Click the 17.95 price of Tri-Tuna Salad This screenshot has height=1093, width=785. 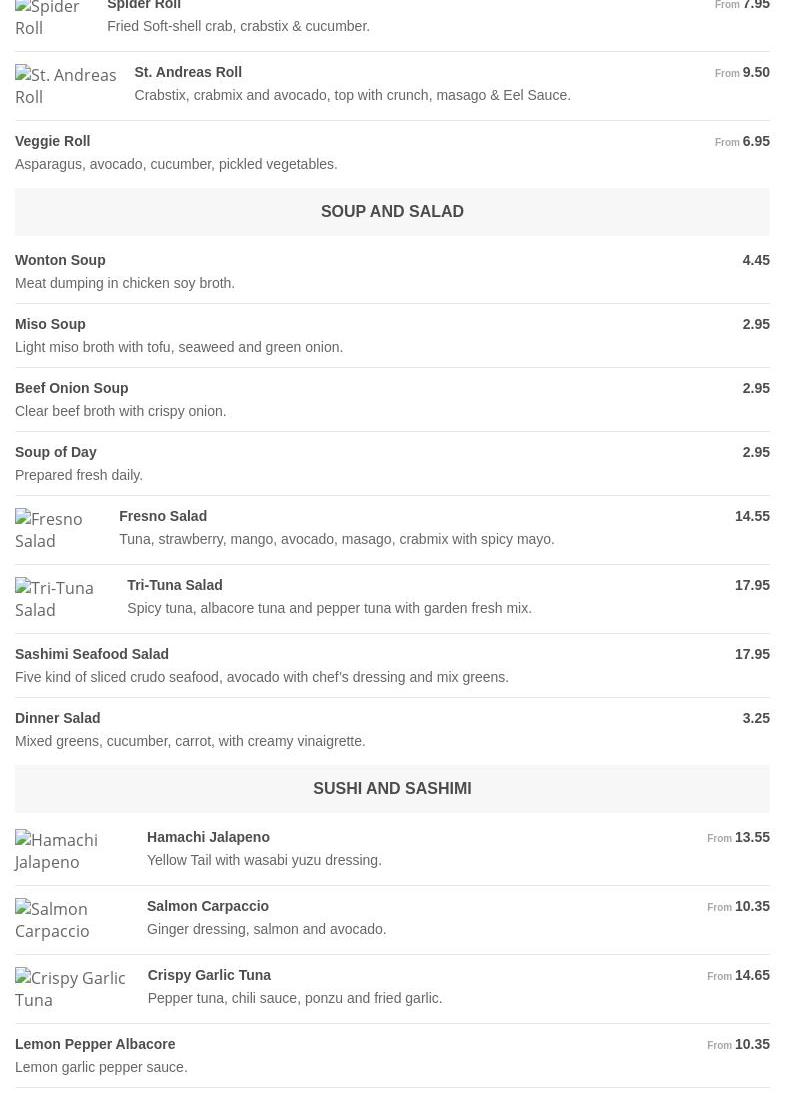(752, 585)
